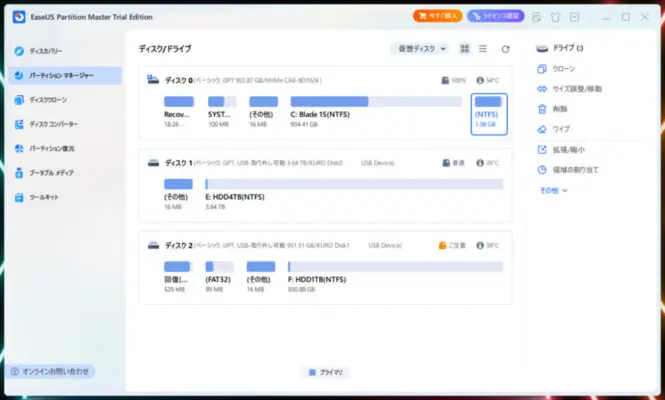Screen dimensions: 665x400
Task: Select the E: HDD4TB(NTFS) partition
Action: click(x=354, y=194)
